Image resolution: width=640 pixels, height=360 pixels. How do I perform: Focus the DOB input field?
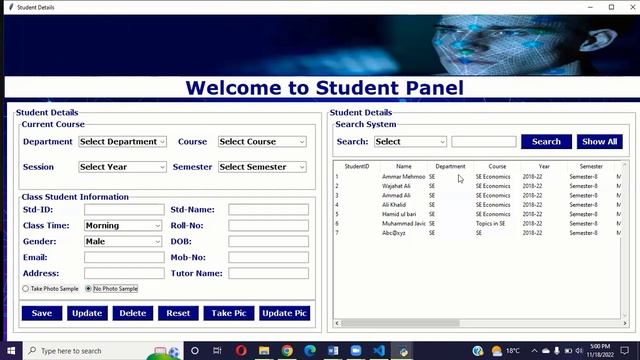269,241
